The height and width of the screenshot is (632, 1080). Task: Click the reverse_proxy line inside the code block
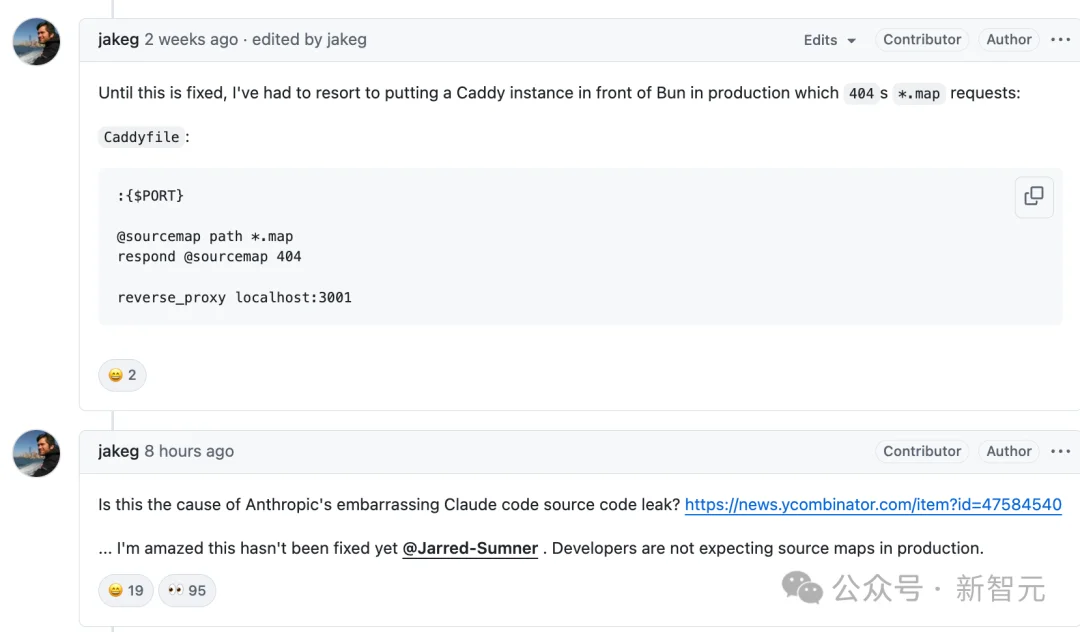[x=234, y=298]
